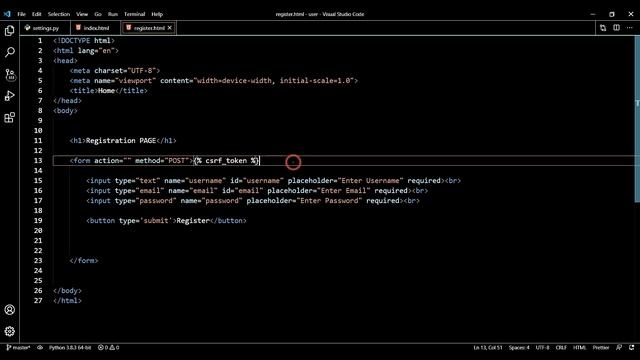The height and width of the screenshot is (360, 640).
Task: Open the Run menu
Action: click(113, 14)
